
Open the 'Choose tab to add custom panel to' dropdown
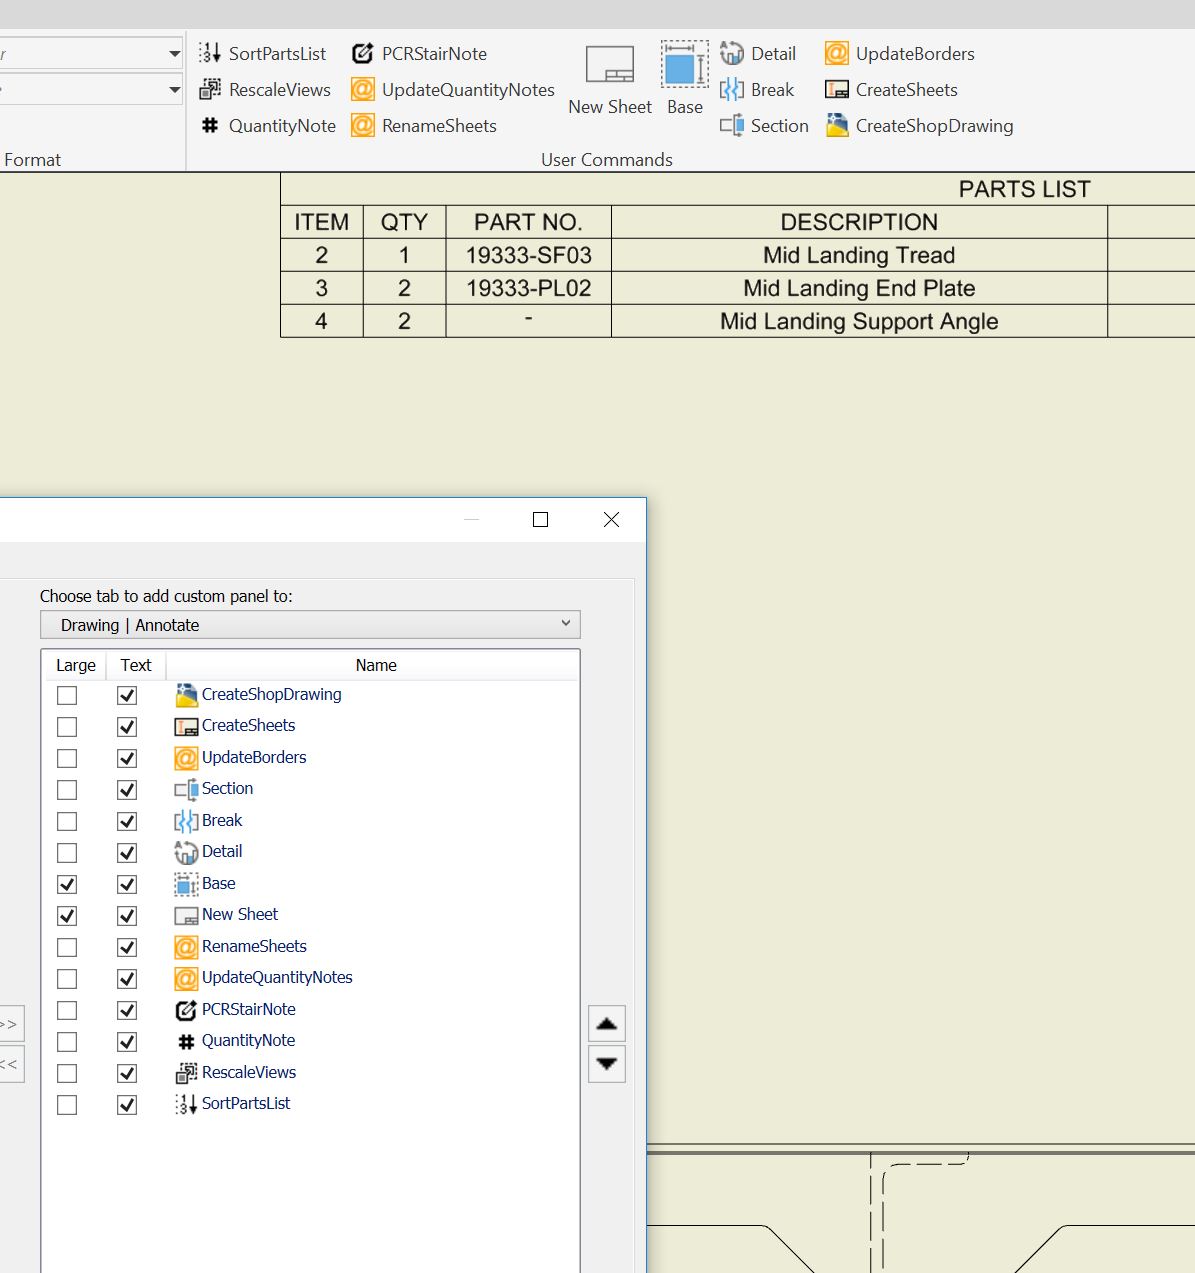click(x=310, y=624)
